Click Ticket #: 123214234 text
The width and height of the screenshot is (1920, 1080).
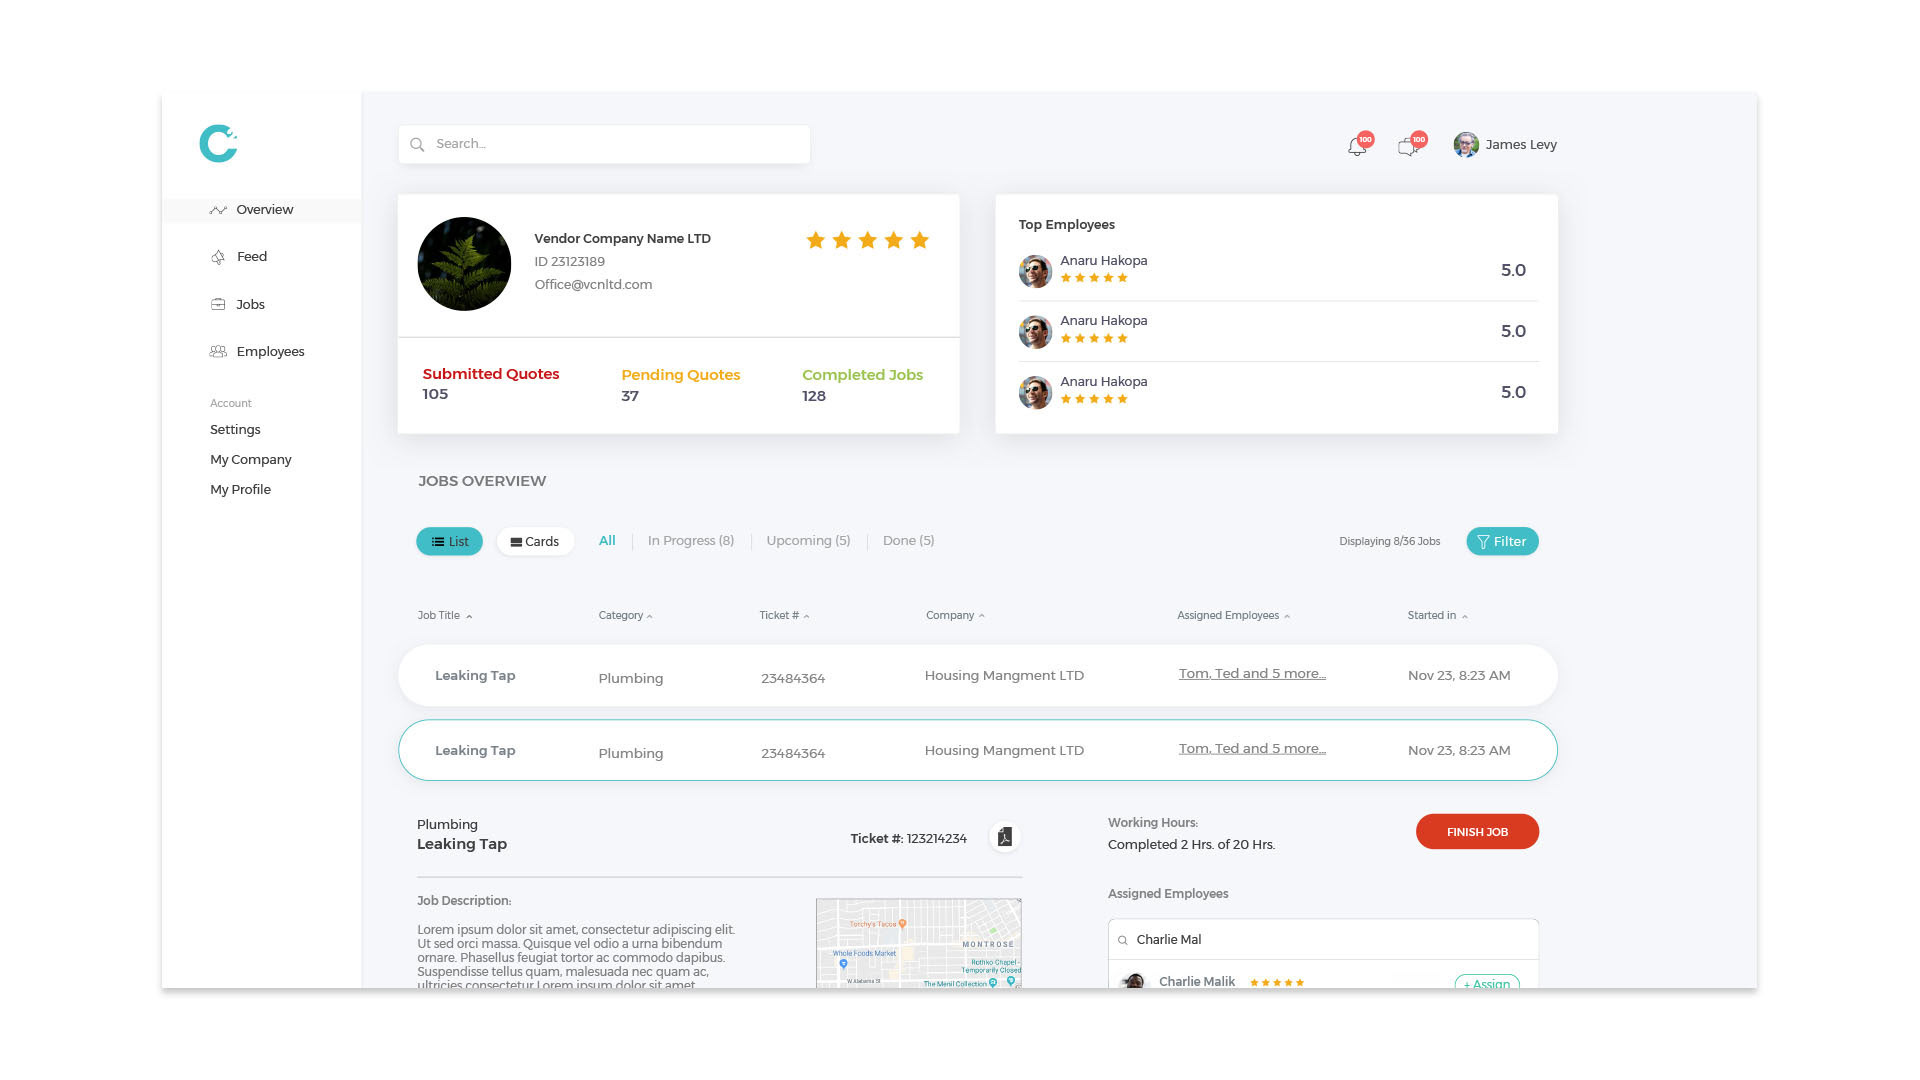pyautogui.click(x=908, y=839)
